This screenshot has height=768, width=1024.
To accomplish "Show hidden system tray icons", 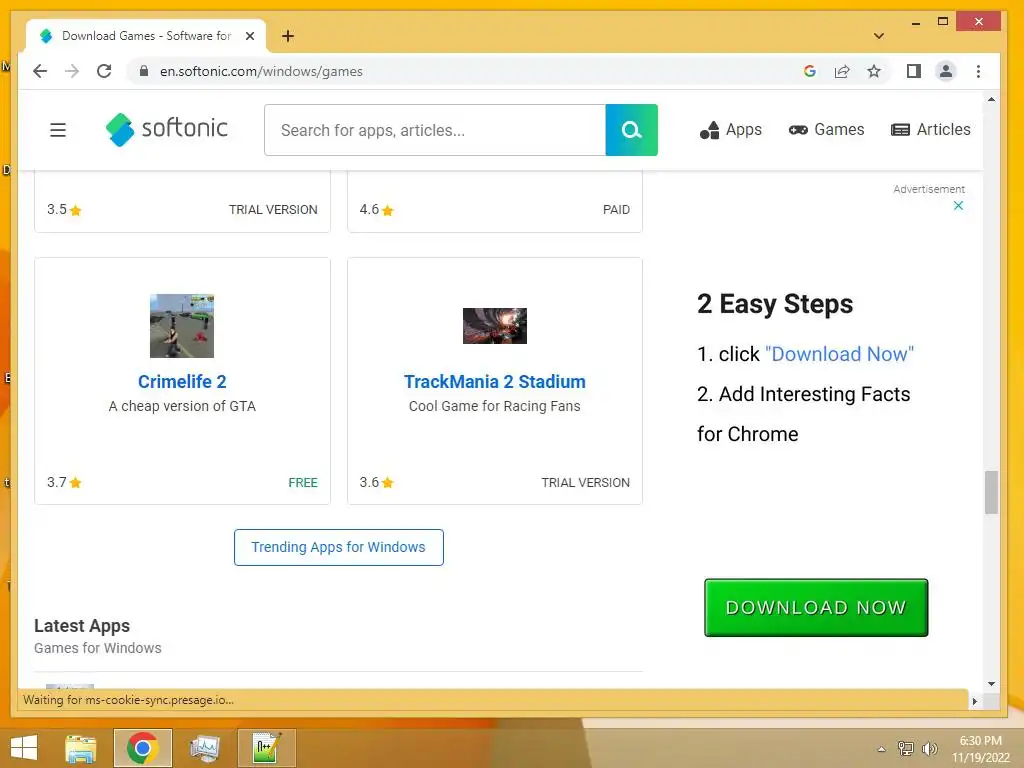I will click(x=882, y=749).
